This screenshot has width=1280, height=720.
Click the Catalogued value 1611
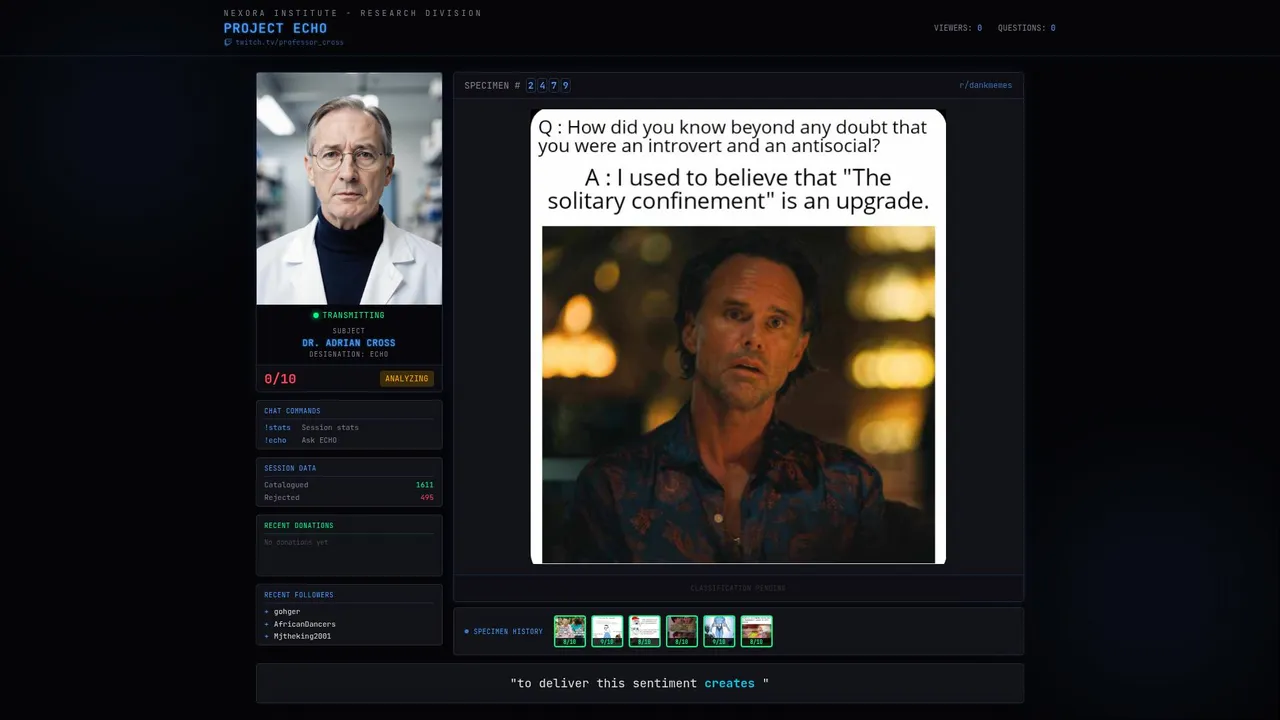pos(425,485)
